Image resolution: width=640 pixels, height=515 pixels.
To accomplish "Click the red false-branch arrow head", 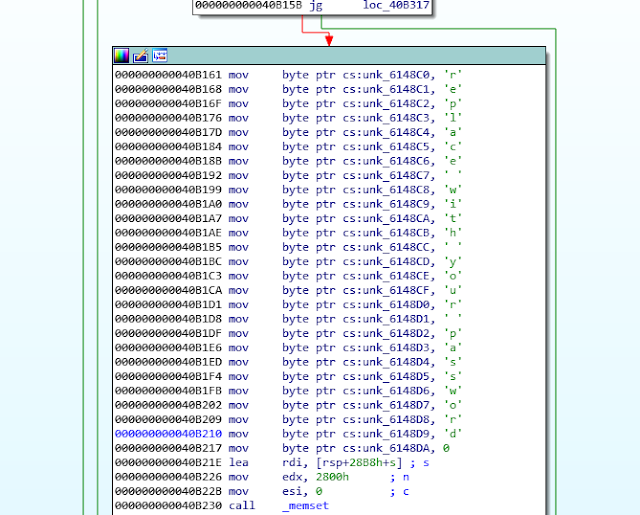I will 329,40.
